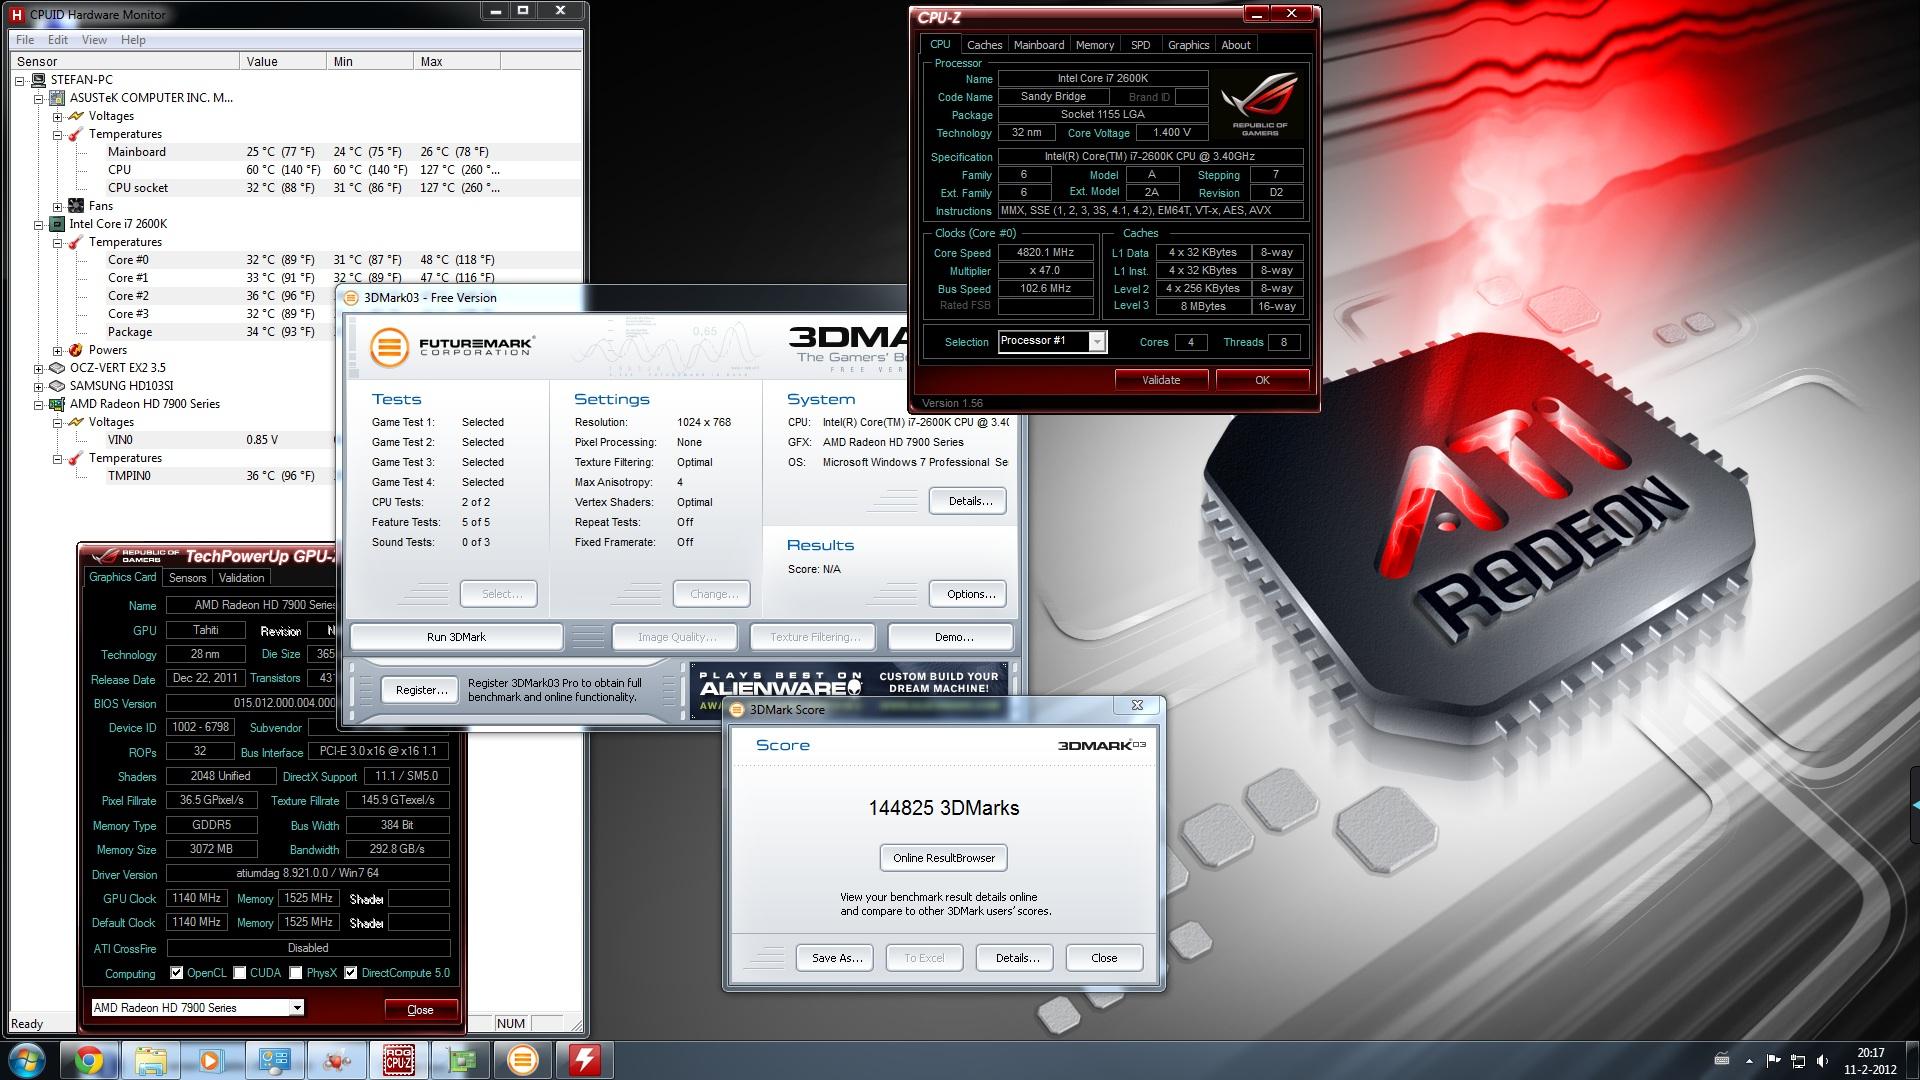The height and width of the screenshot is (1080, 1920).
Task: Expand the Fans node
Action: point(57,206)
